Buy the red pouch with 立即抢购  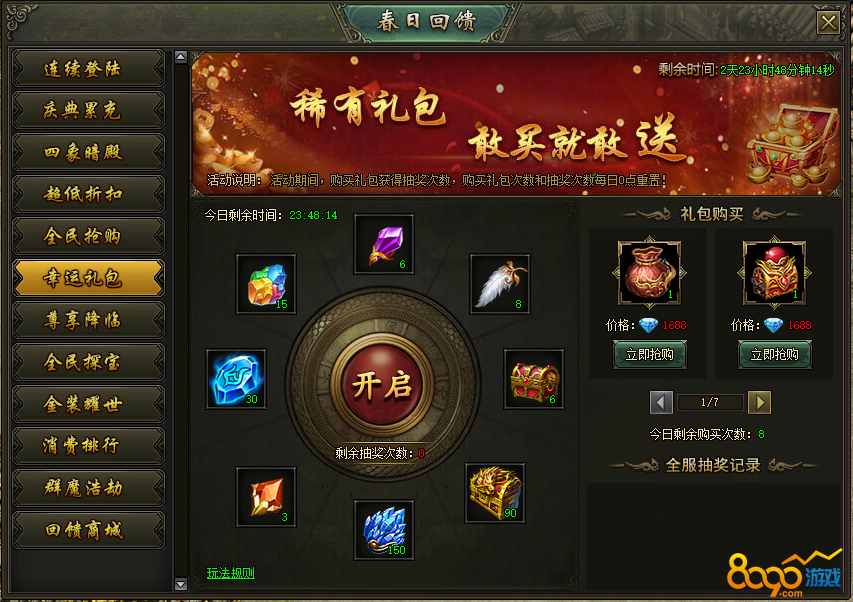point(650,355)
